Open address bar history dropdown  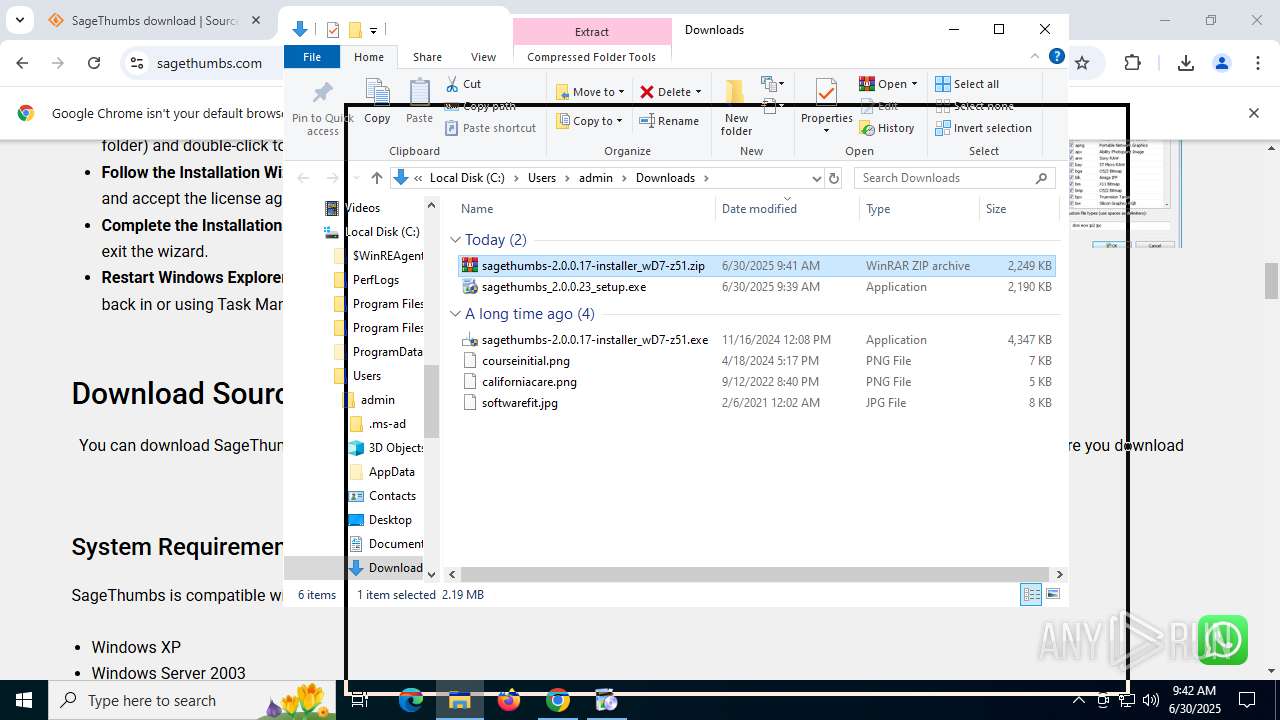click(817, 178)
